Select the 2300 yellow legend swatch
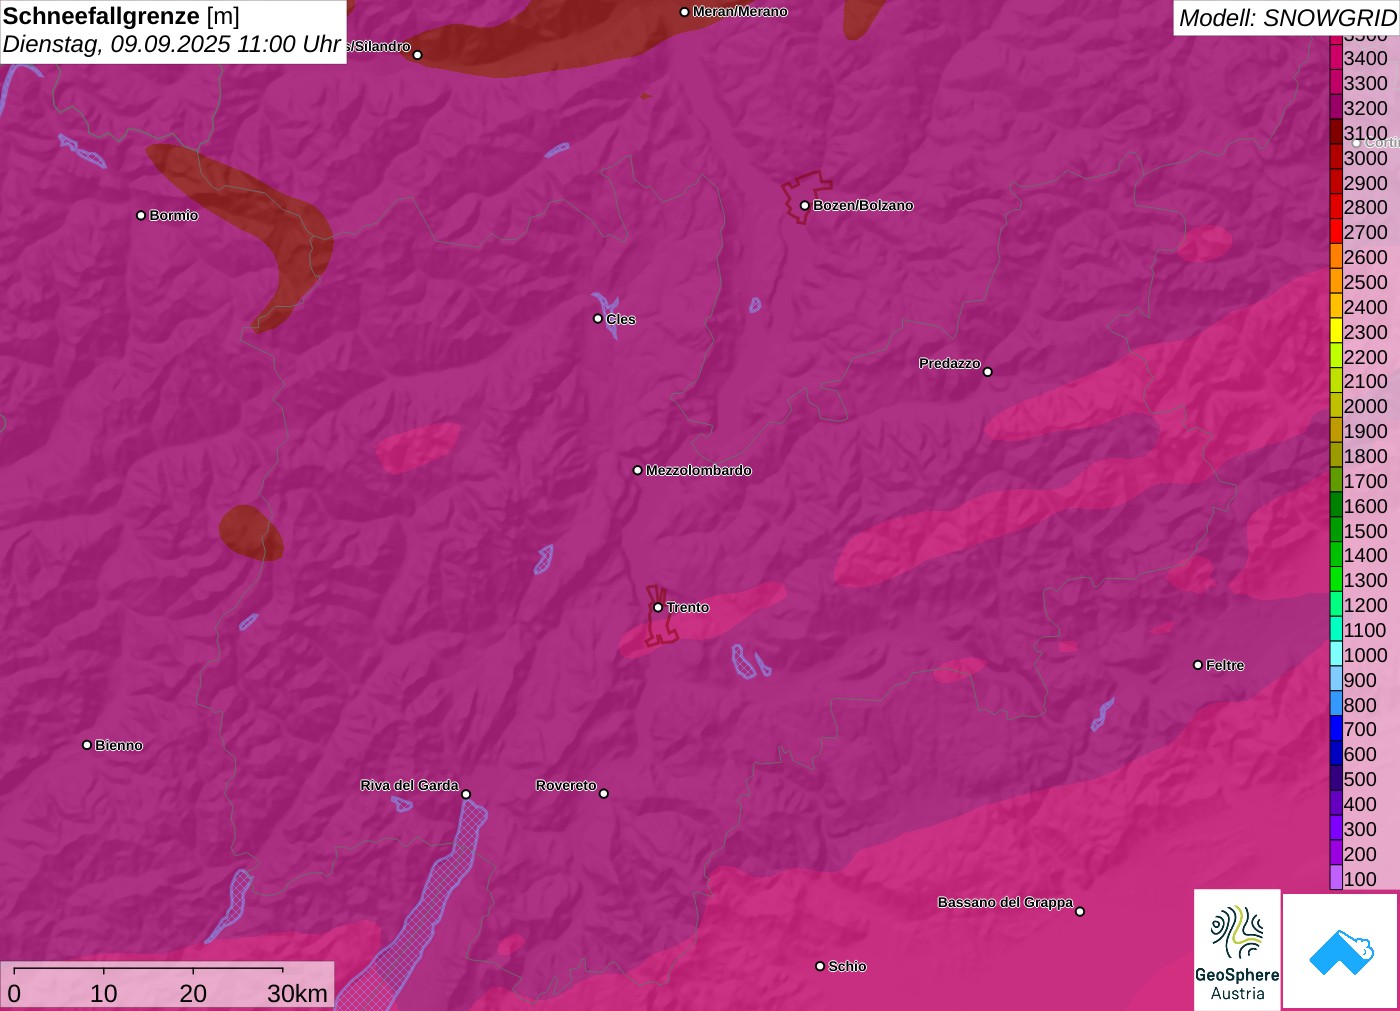Image resolution: width=1400 pixels, height=1011 pixels. click(1336, 331)
